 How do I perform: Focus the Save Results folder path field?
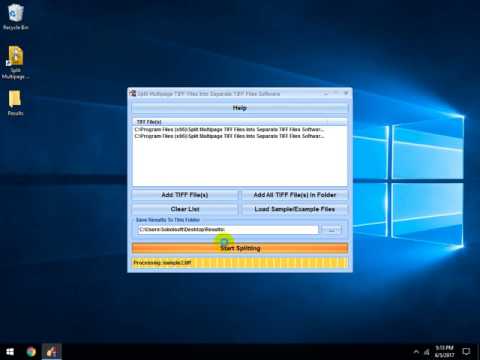(228, 230)
